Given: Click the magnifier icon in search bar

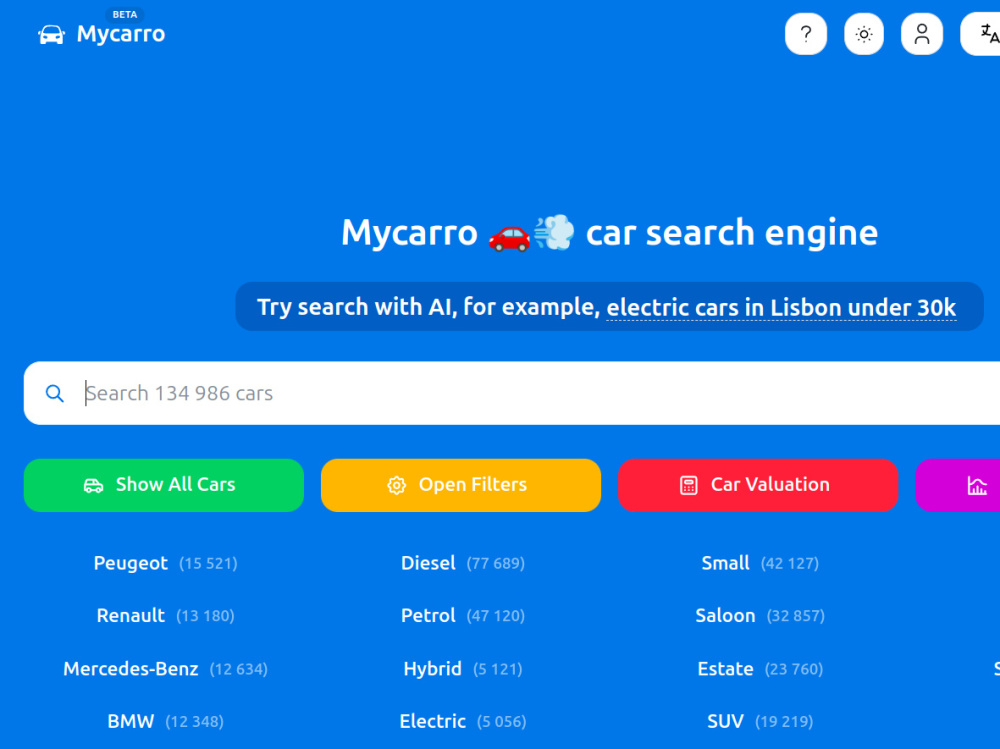Looking at the screenshot, I should click(x=55, y=394).
